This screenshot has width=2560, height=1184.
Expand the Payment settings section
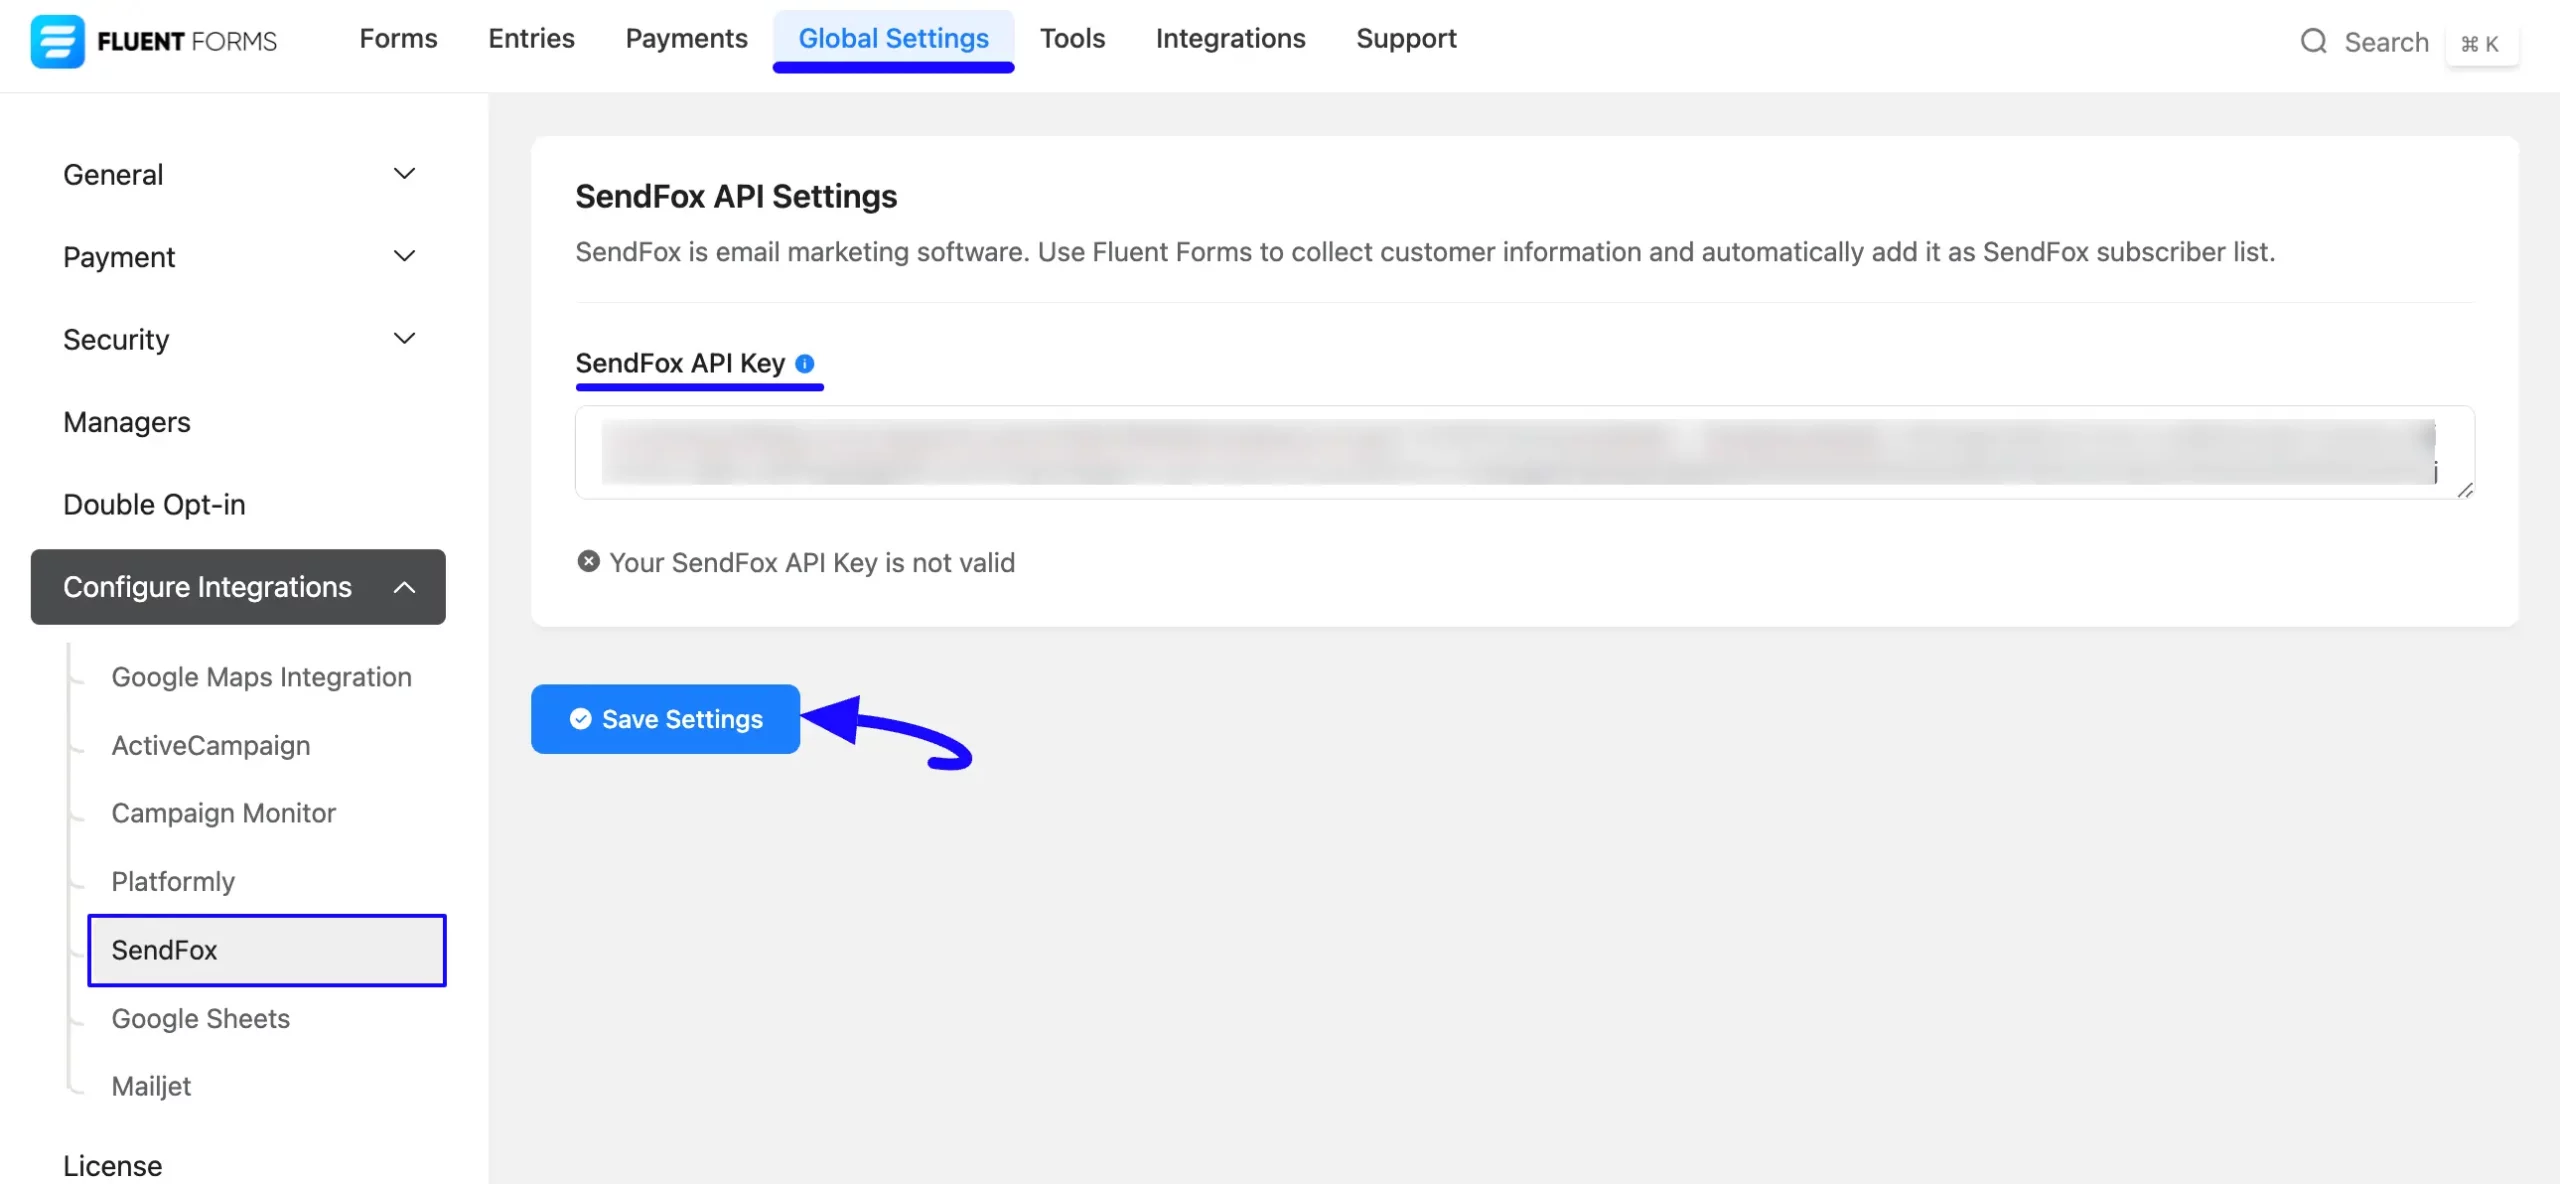point(238,257)
